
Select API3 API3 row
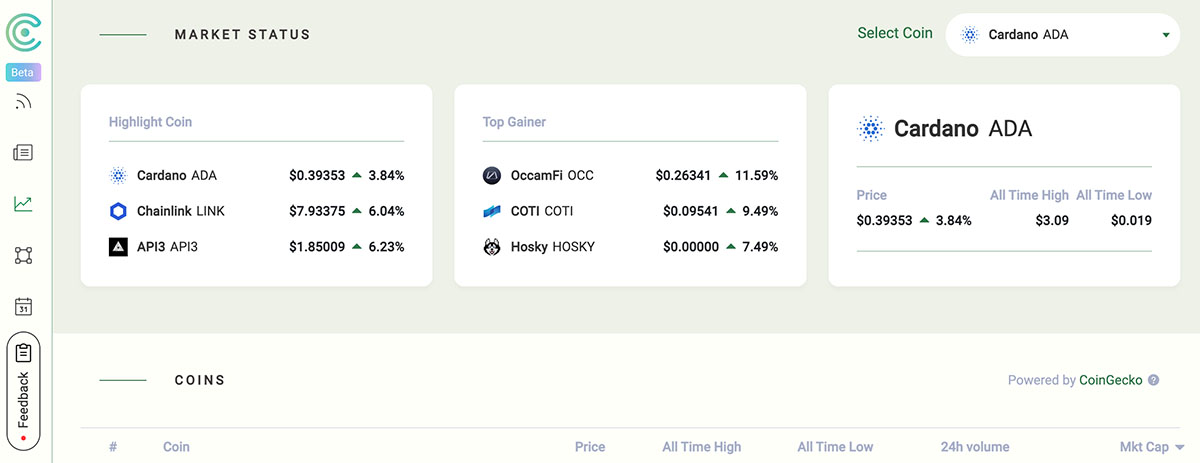[x=257, y=246]
